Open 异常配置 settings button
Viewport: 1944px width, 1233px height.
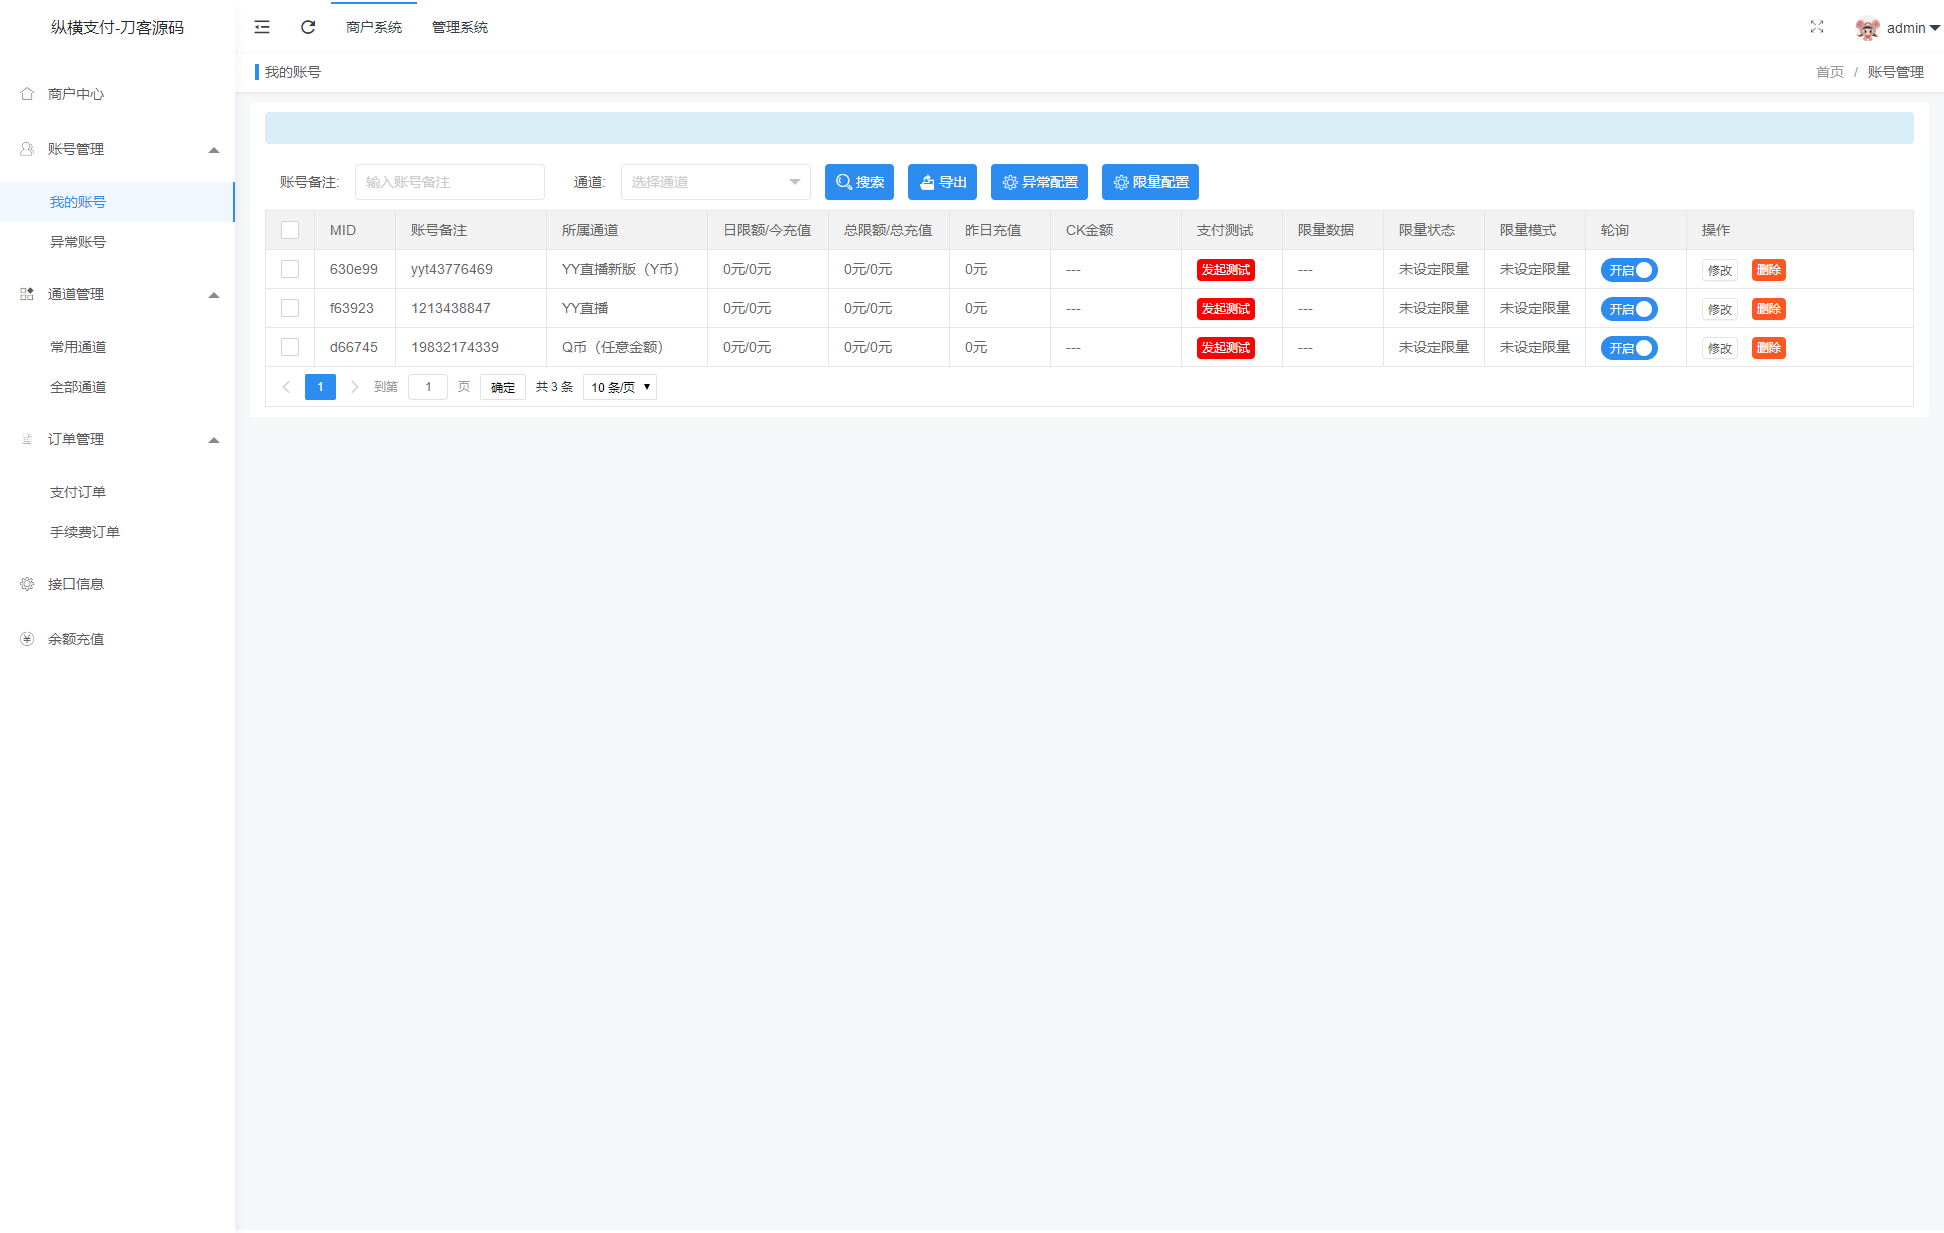1039,182
